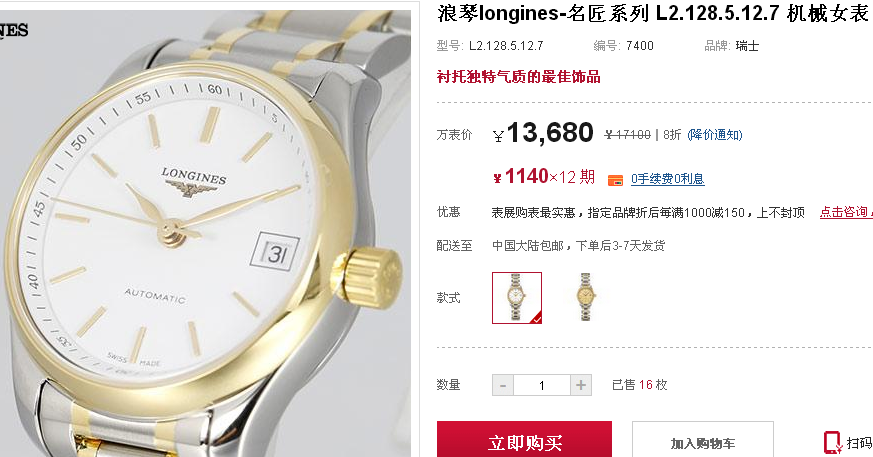This screenshot has height=457, width=873.
Task: Click the quantity input field
Action: click(542, 385)
